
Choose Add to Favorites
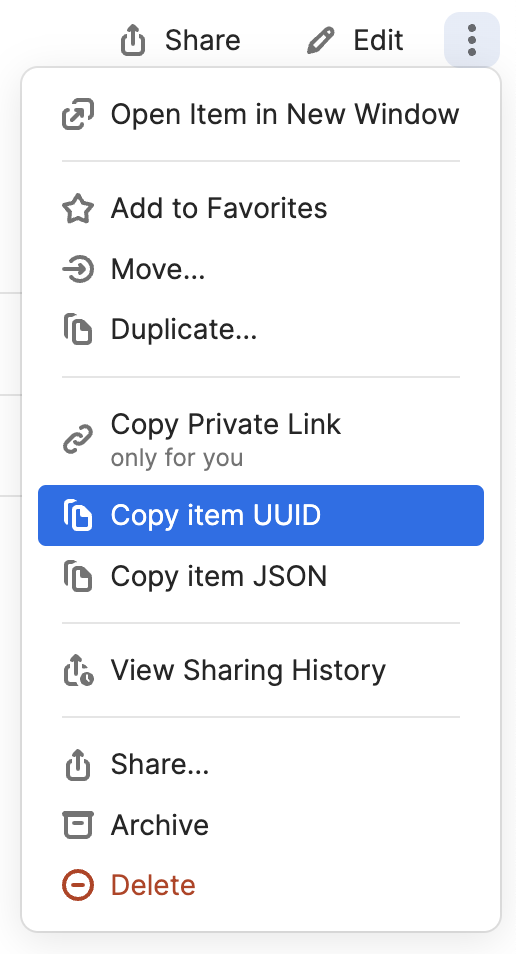point(261,208)
